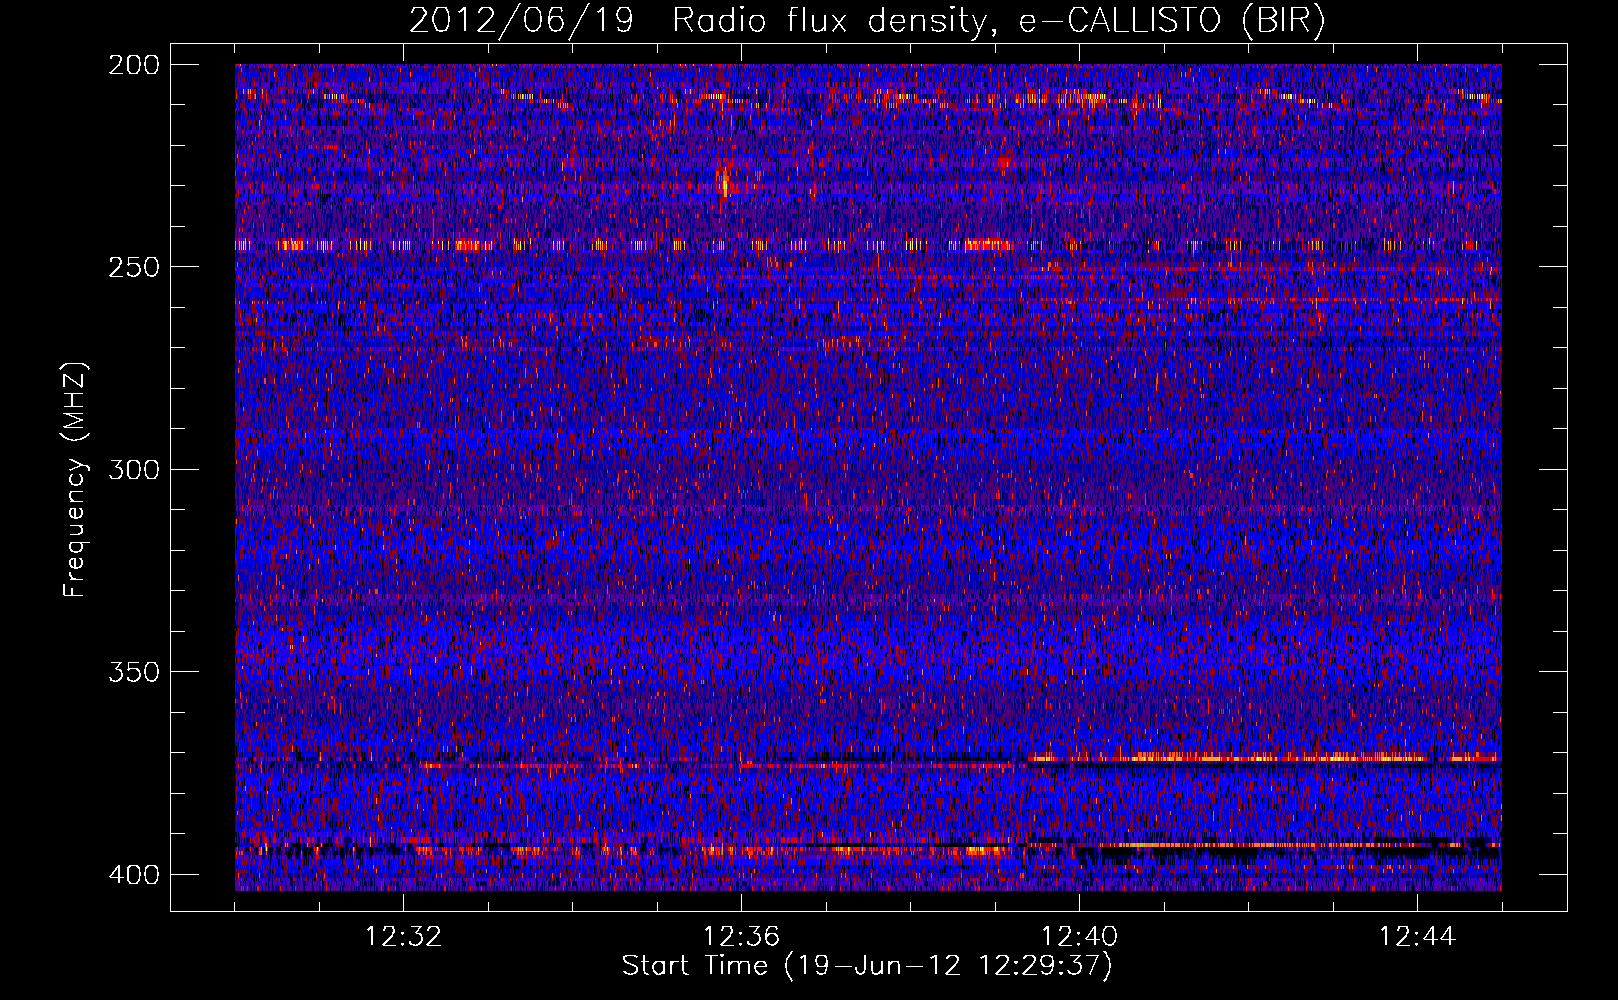
Task: Click the 300 frequency tick label
Action: (x=133, y=469)
